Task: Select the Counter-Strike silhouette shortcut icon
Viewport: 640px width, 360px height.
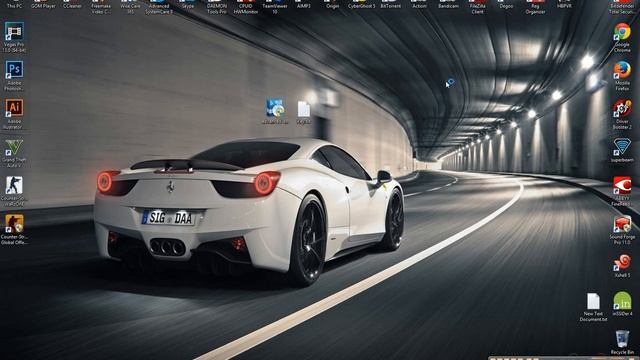Action: pos(14,185)
